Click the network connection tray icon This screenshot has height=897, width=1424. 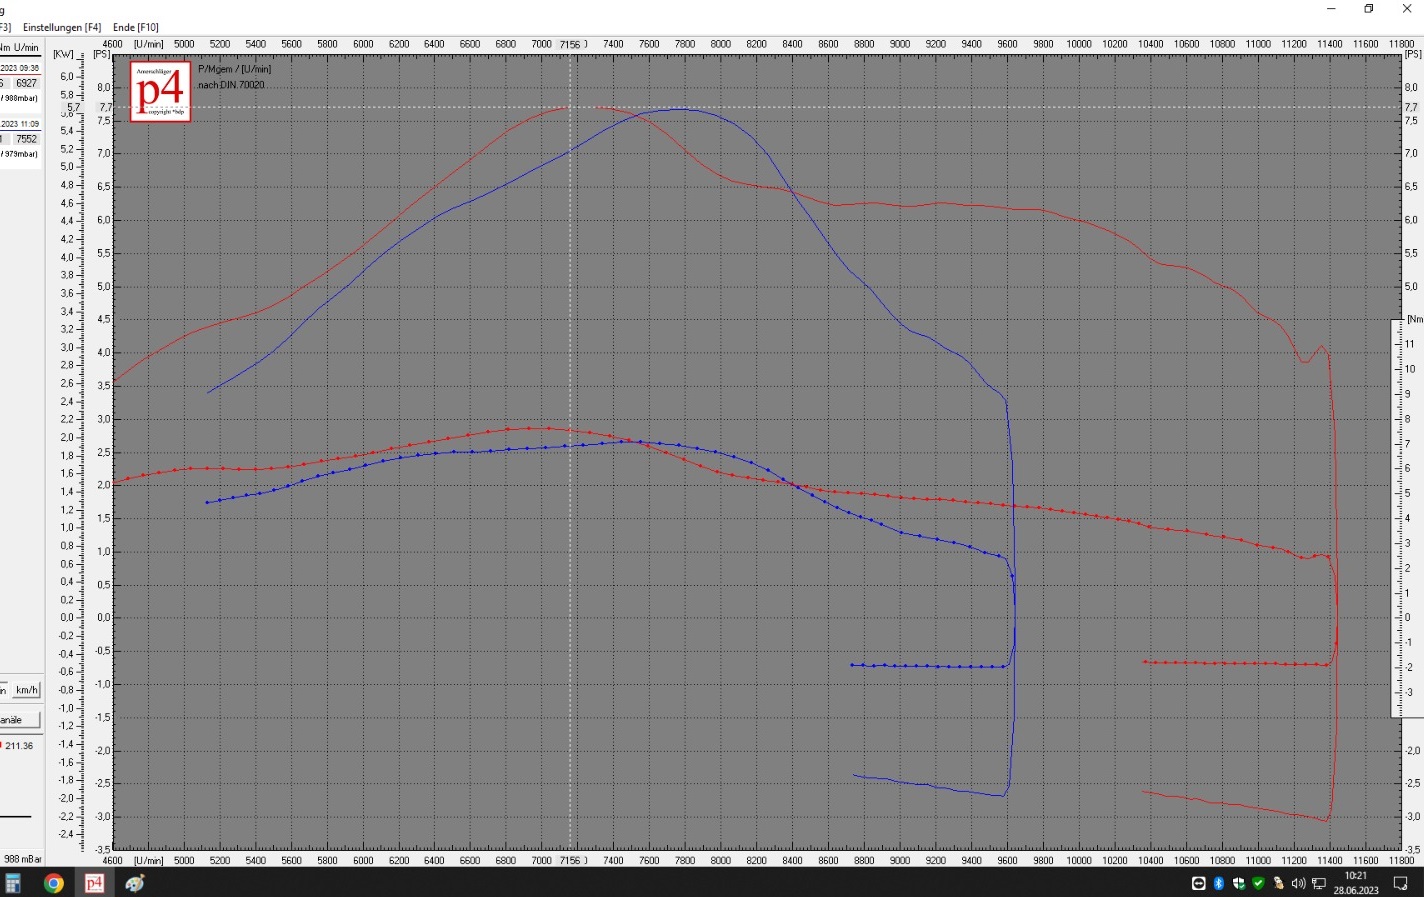1318,883
